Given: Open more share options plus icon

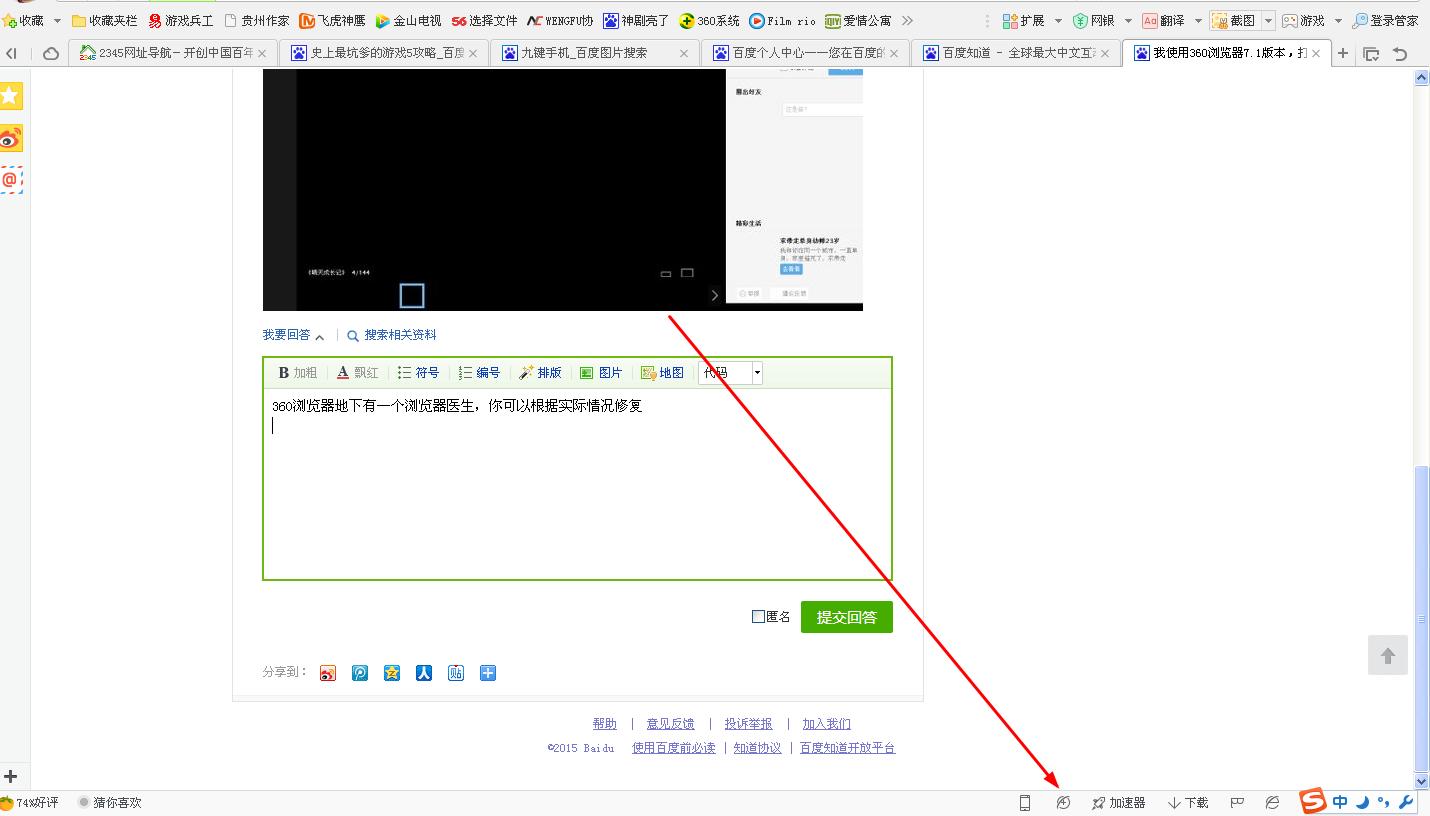Looking at the screenshot, I should [x=488, y=673].
